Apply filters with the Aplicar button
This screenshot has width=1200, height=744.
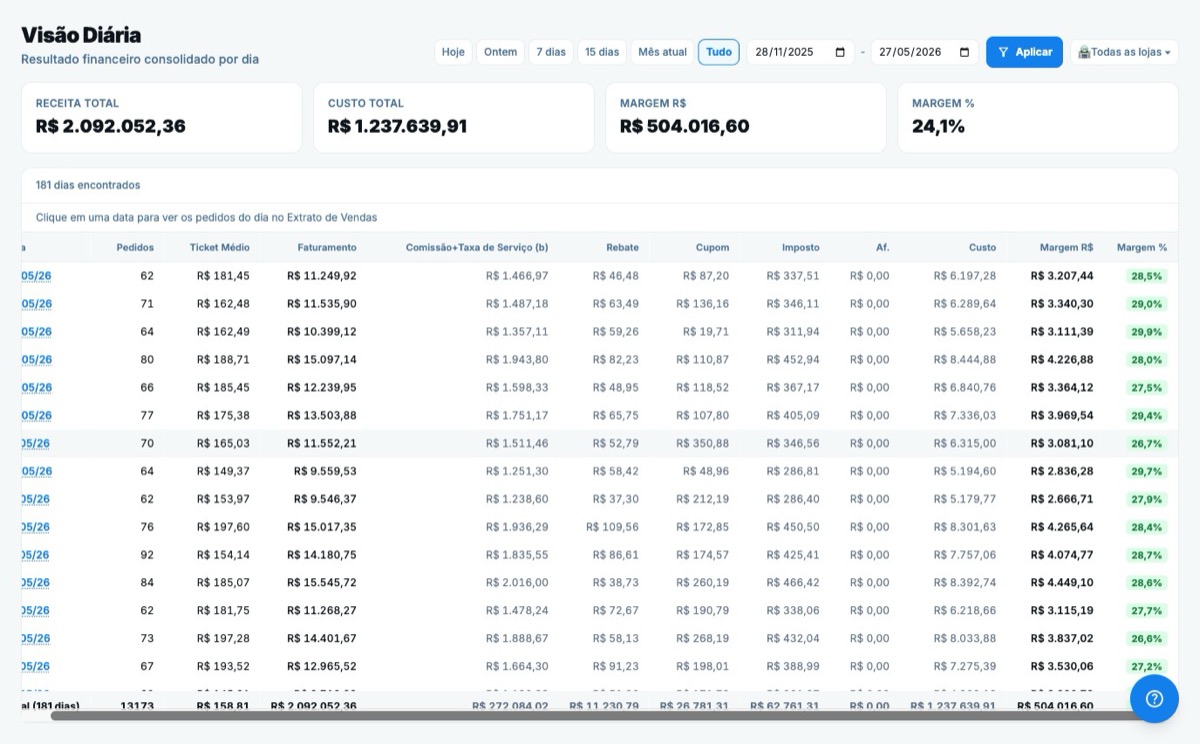coord(1024,52)
